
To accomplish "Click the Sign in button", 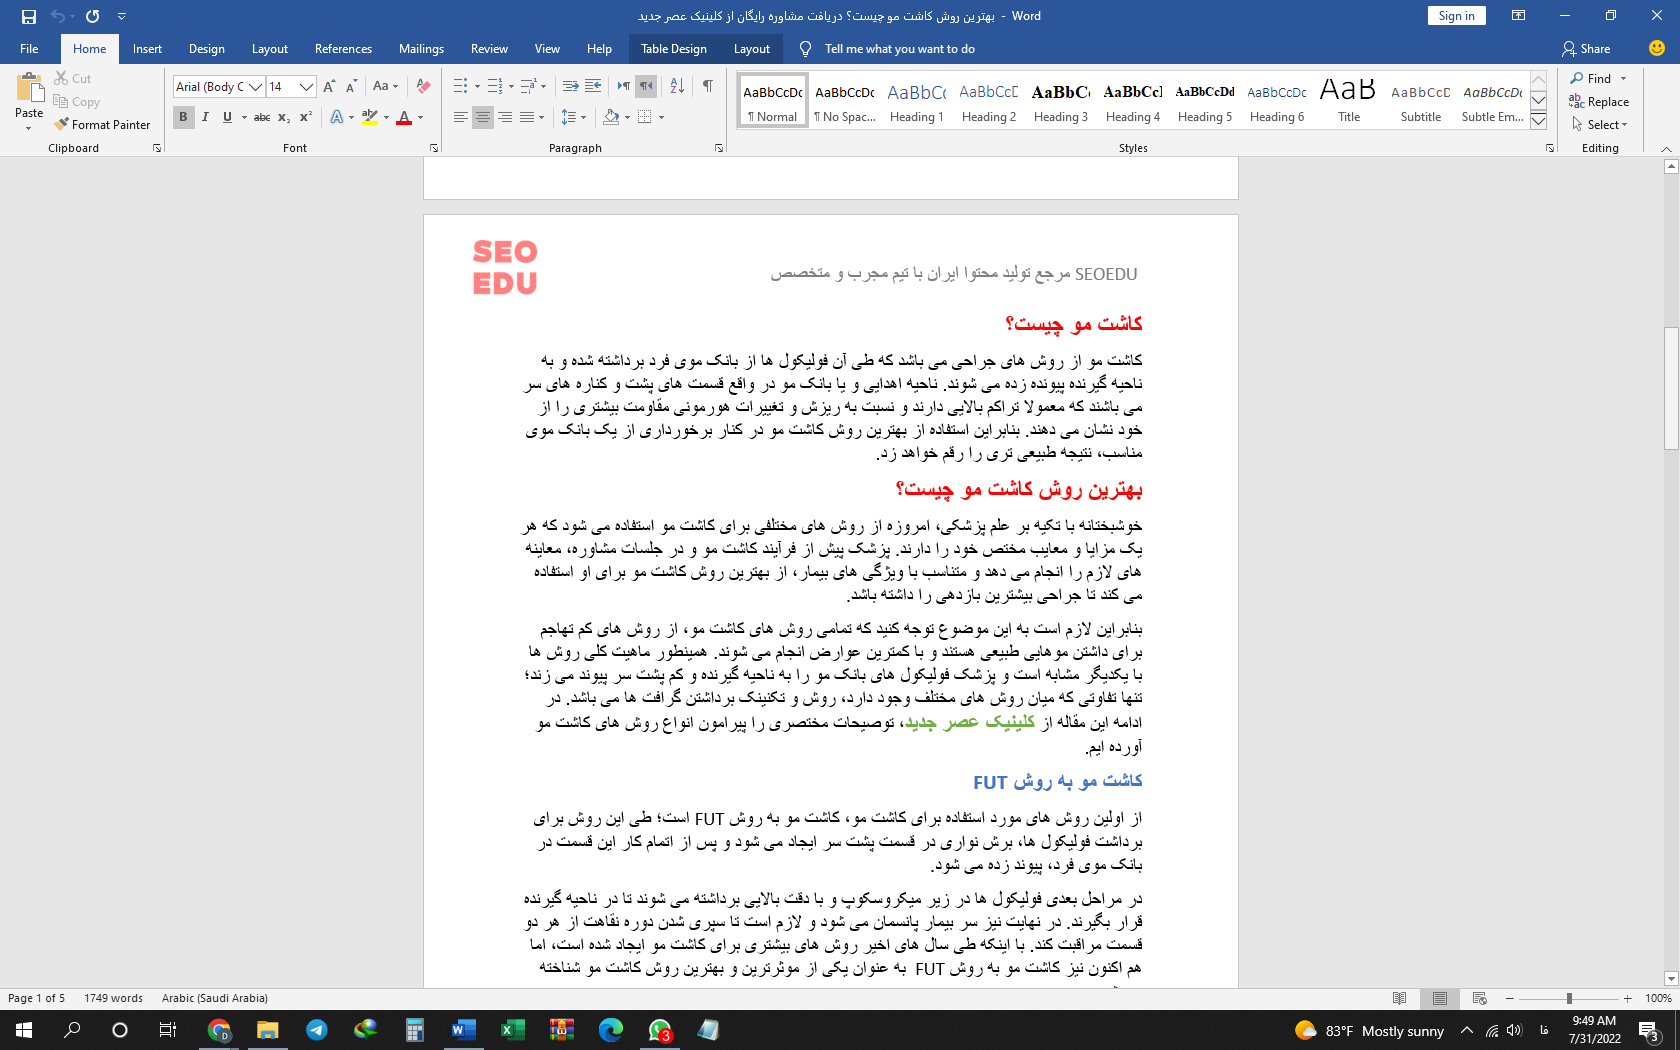I will [1456, 16].
